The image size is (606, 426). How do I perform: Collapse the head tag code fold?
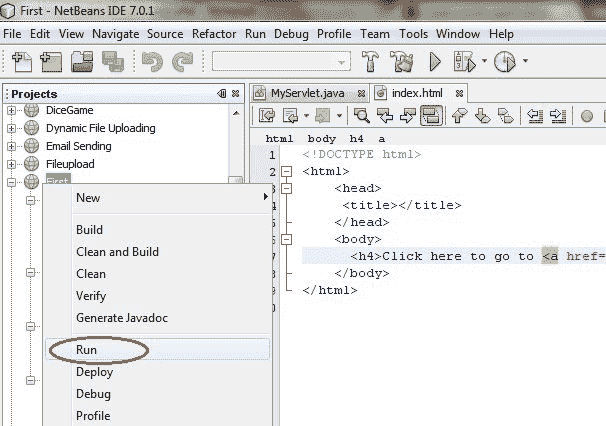coord(286,188)
